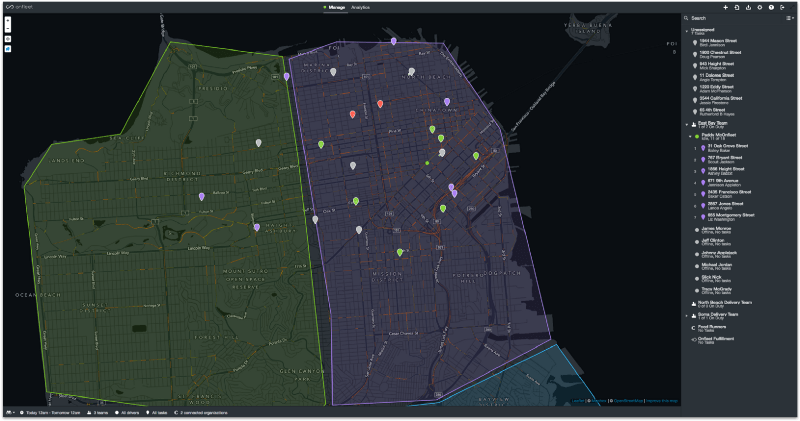Toggle the map recenter location button
This screenshot has height=421, width=800.
(x=9, y=38)
